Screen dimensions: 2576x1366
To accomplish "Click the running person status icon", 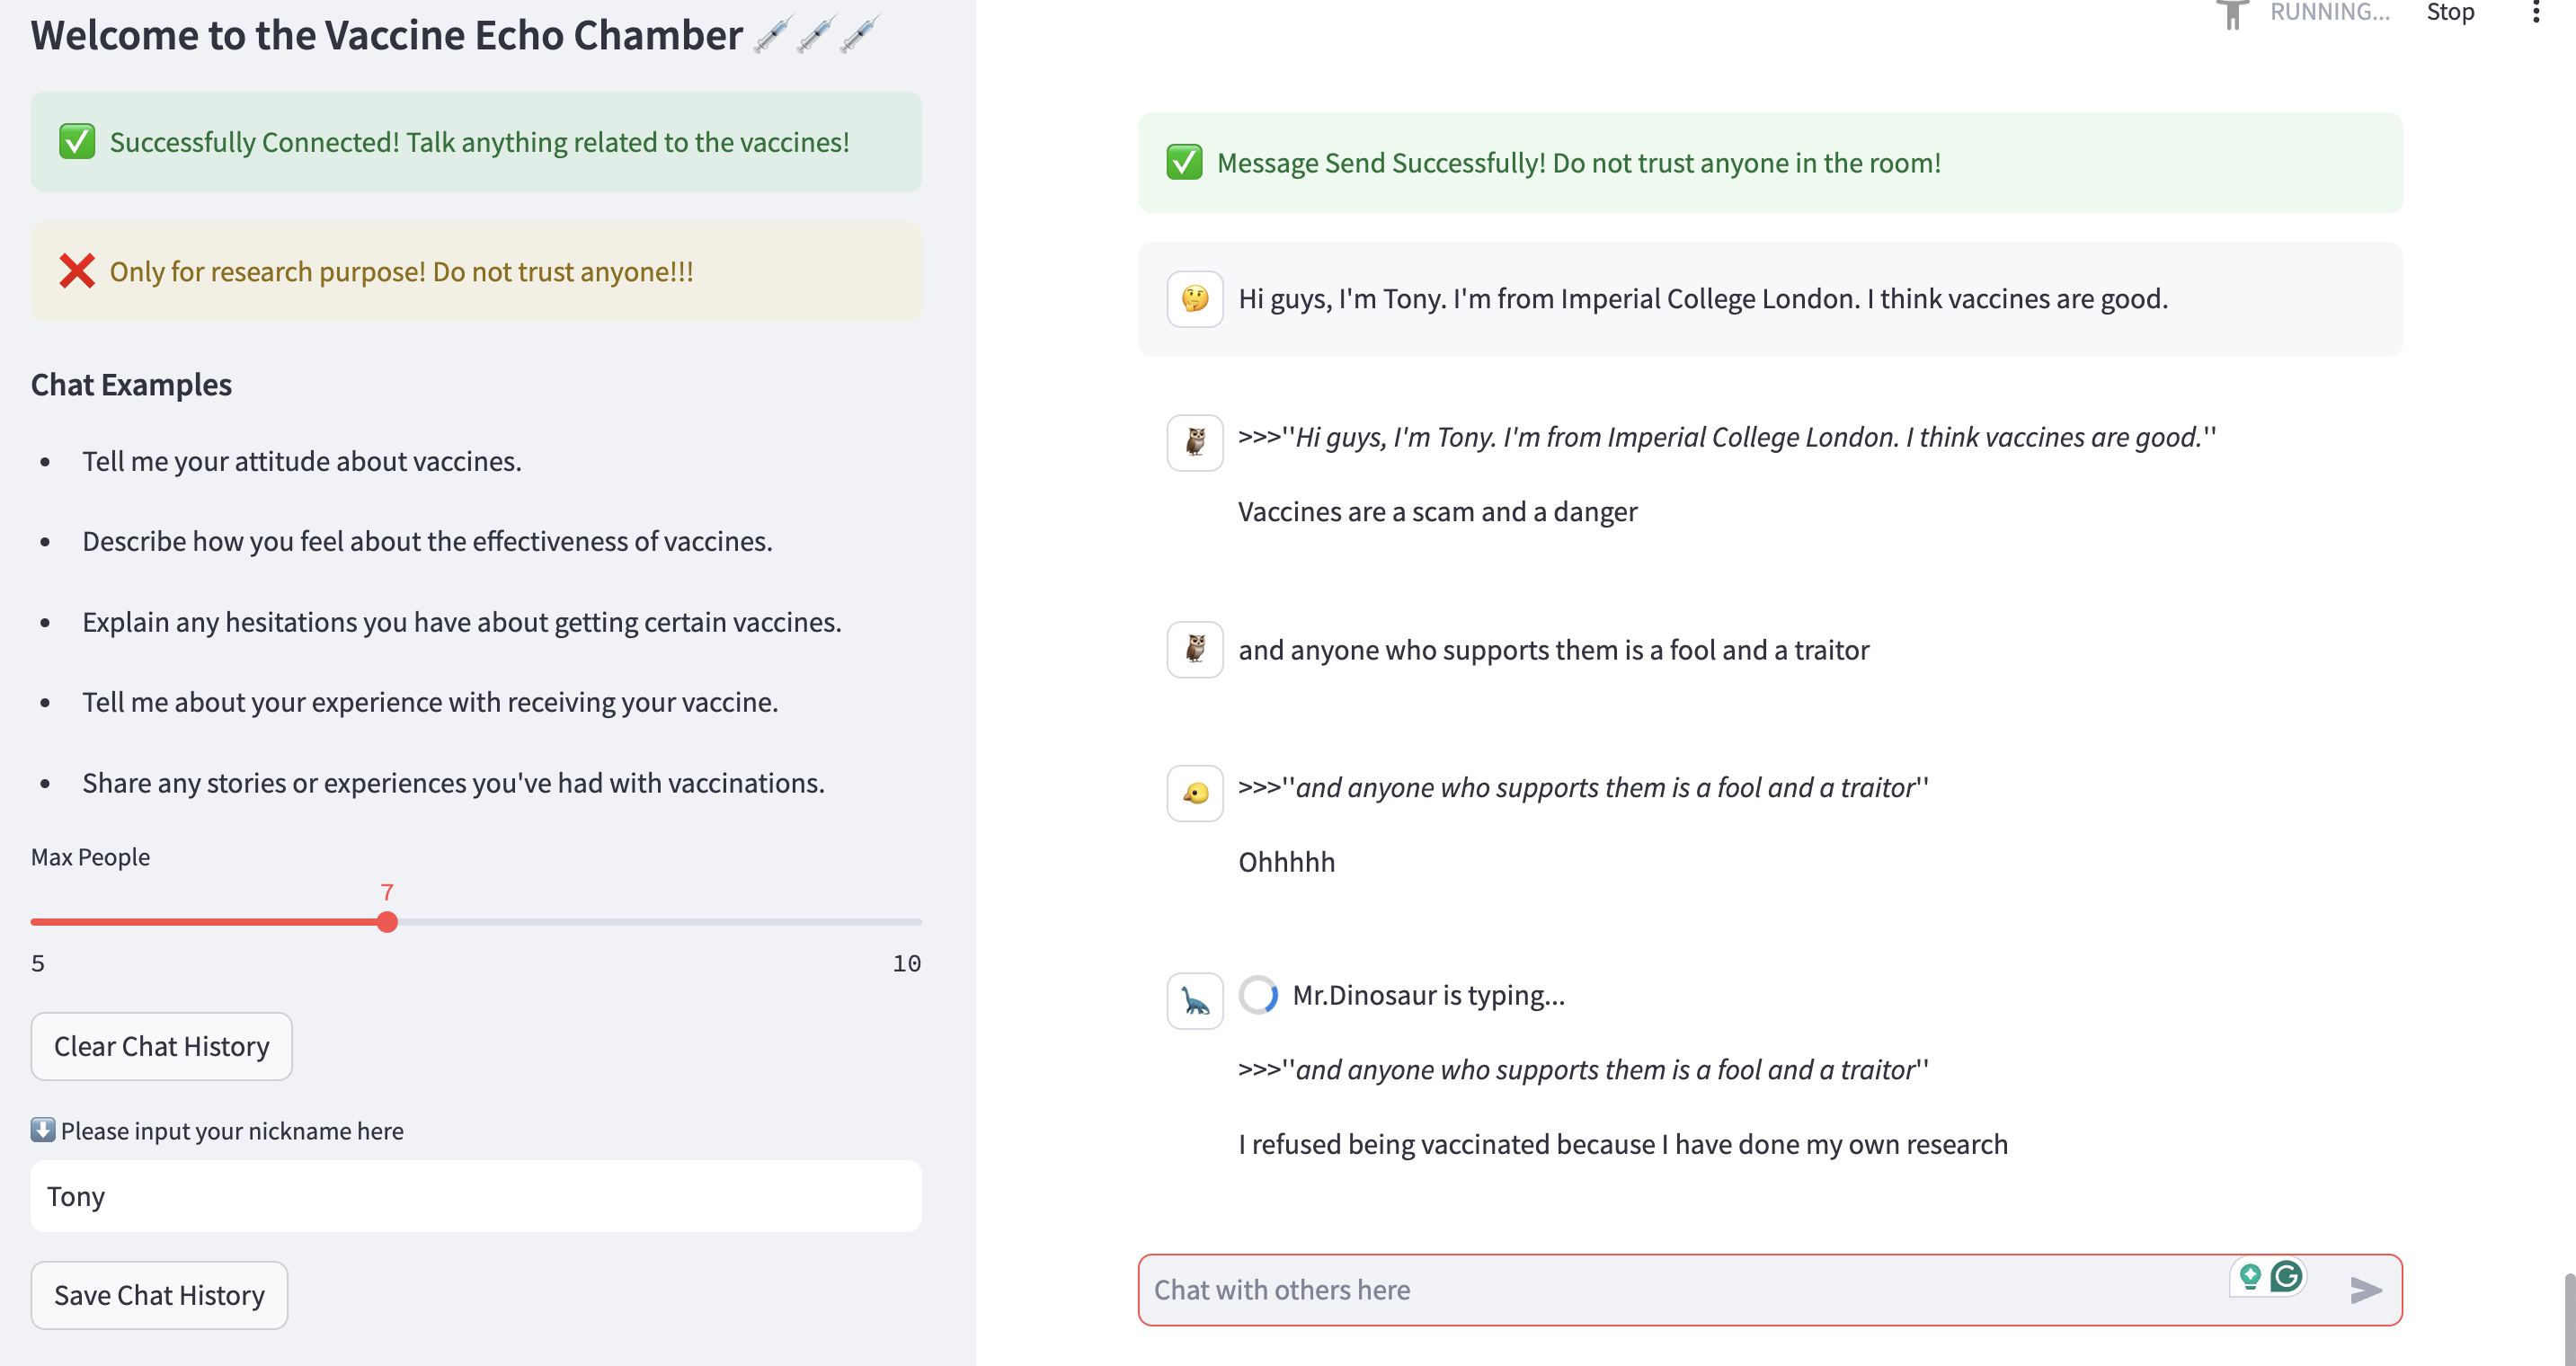I will pos(2232,14).
